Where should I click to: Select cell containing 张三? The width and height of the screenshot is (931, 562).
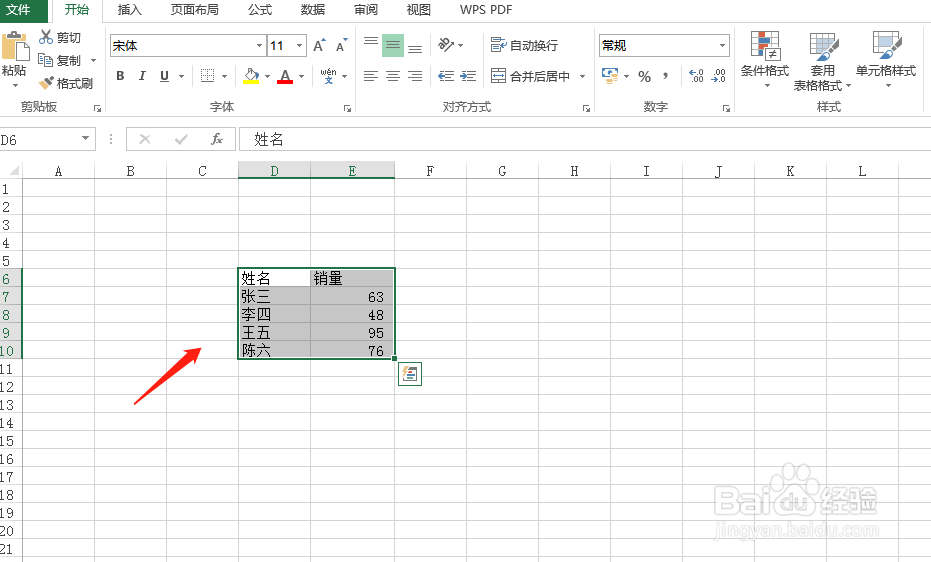click(x=274, y=296)
